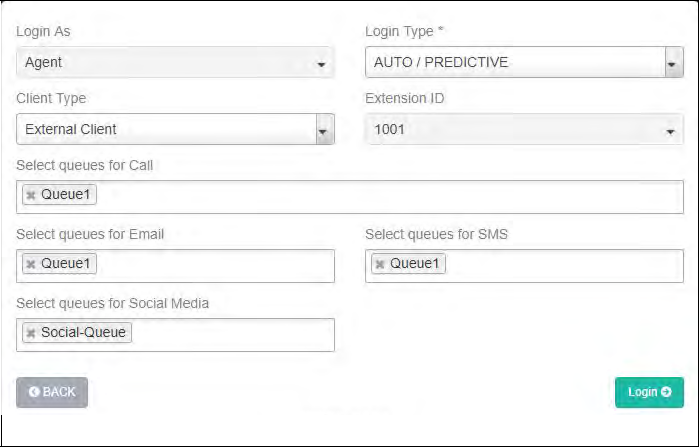Viewport: 700px width, 448px height.
Task: Select the Queue1 tag label in SMS queues
Action: 415,264
